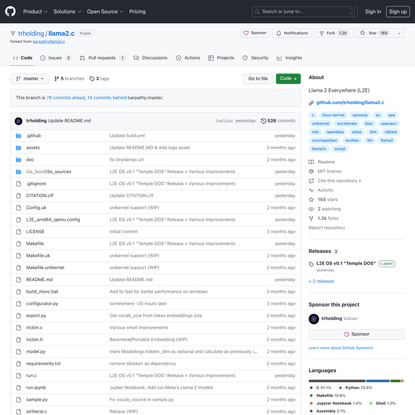415x415 pixels.
Task: Open the run.ipynb file
Action: 36,388
